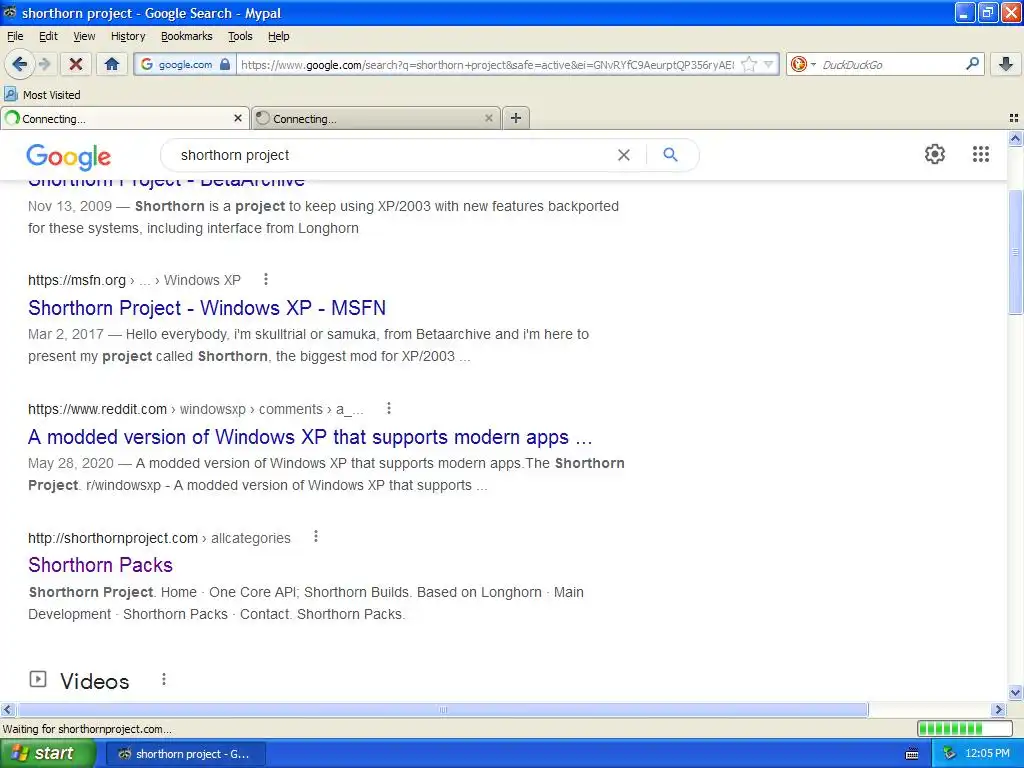This screenshot has width=1024, height=768.
Task: Click the 12:05 PM taskbar clock
Action: [987, 754]
